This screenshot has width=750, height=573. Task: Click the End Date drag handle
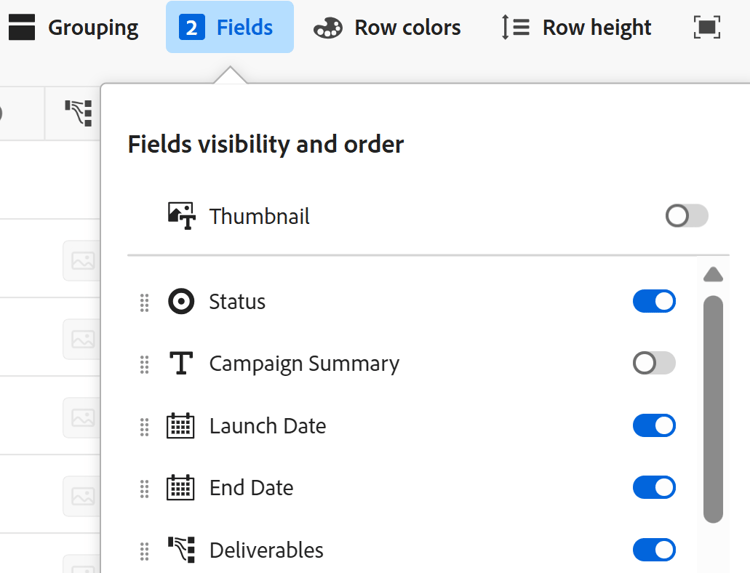(x=144, y=488)
